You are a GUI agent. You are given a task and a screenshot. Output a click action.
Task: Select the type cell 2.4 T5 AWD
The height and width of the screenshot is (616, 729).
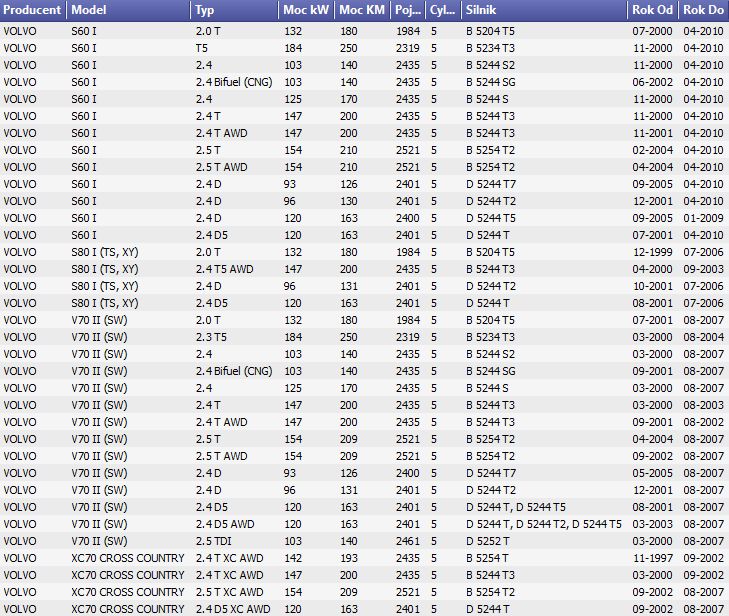click(x=225, y=269)
